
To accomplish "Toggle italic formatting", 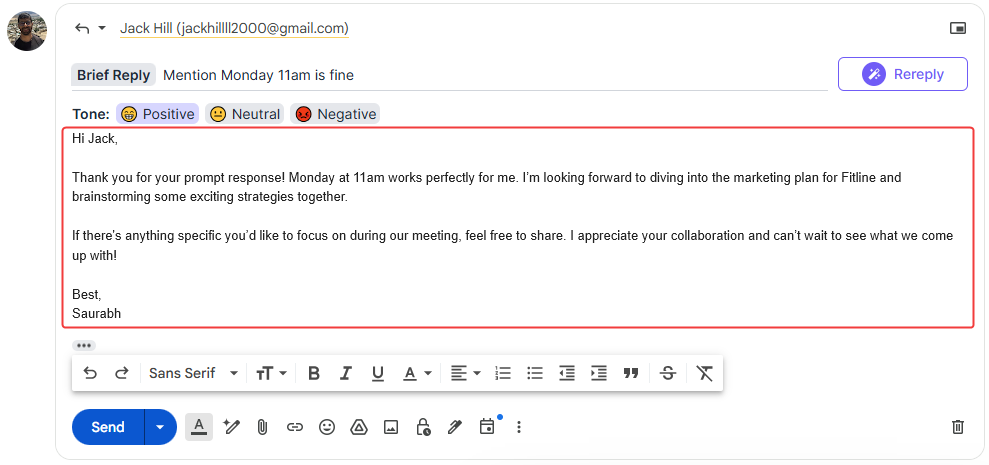I will click(x=346, y=373).
